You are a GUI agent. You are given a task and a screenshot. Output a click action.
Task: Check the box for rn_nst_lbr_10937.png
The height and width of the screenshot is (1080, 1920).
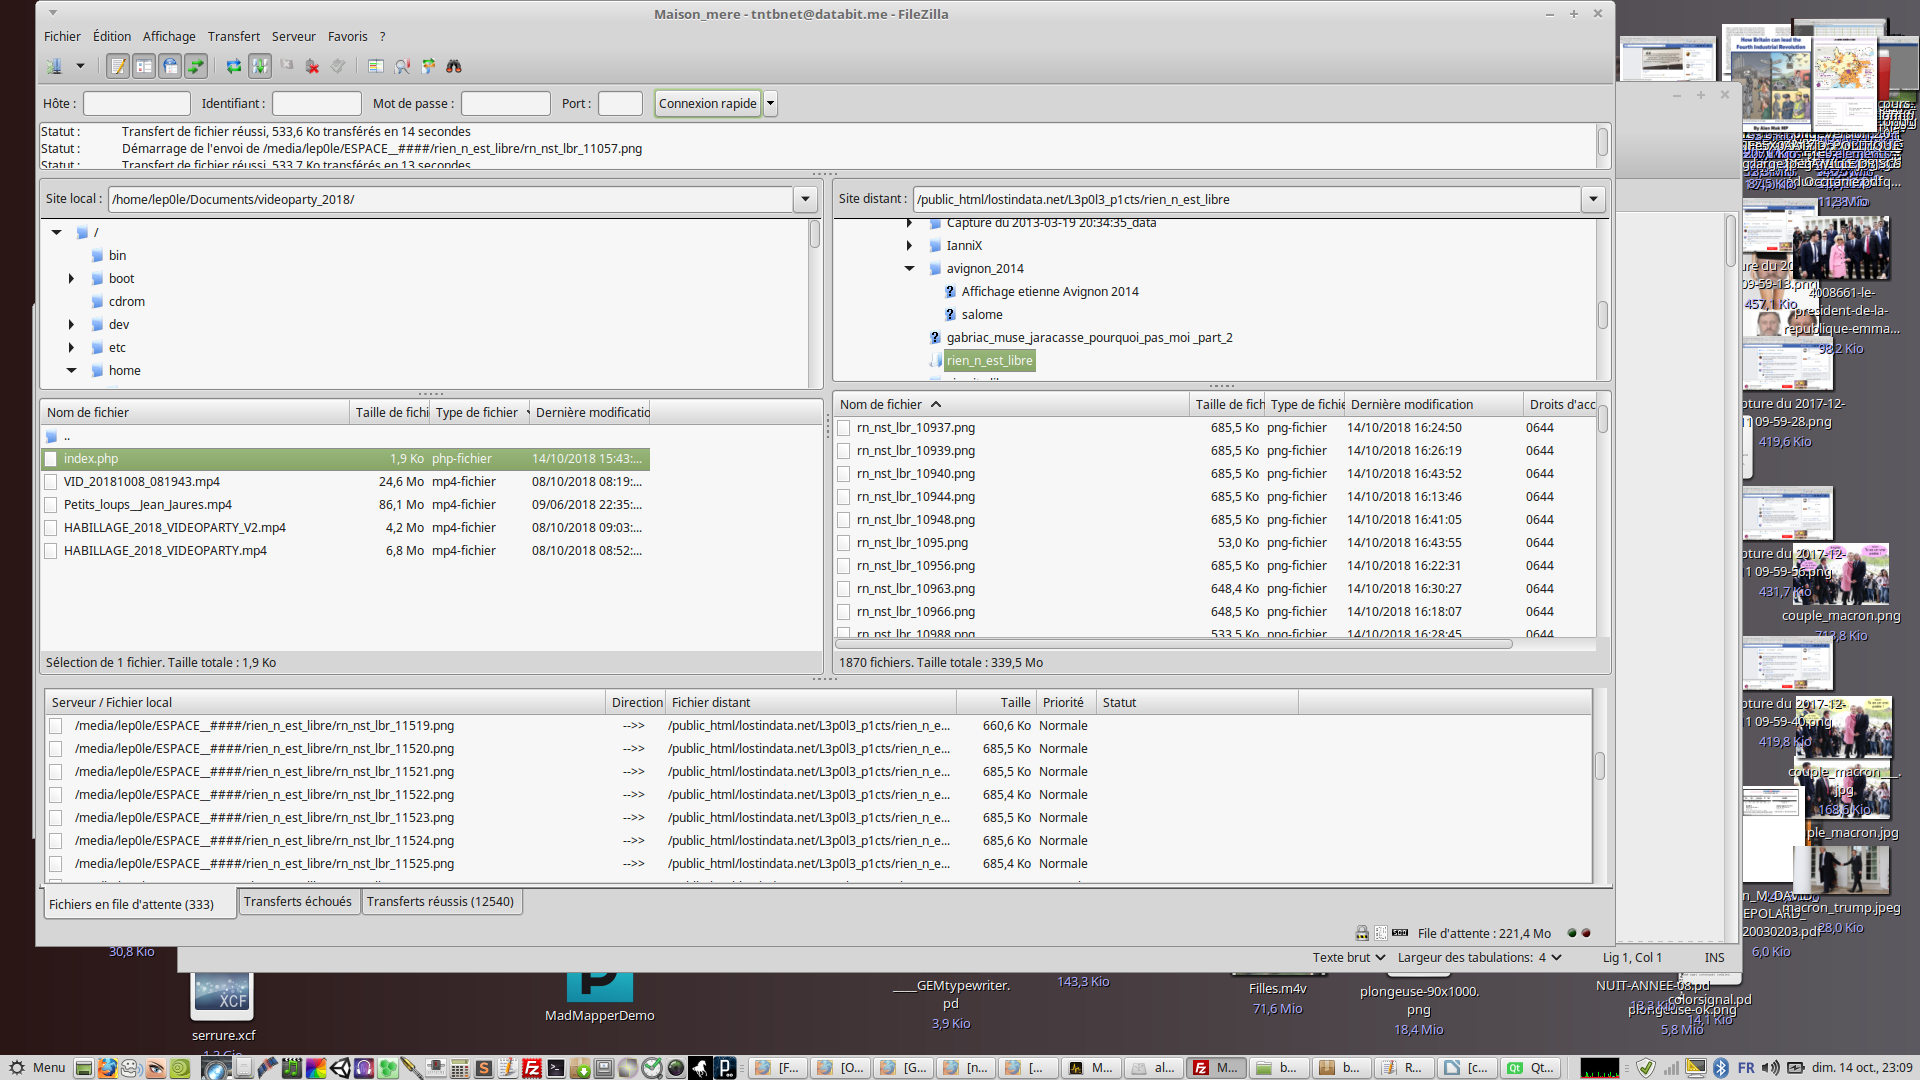coord(844,428)
